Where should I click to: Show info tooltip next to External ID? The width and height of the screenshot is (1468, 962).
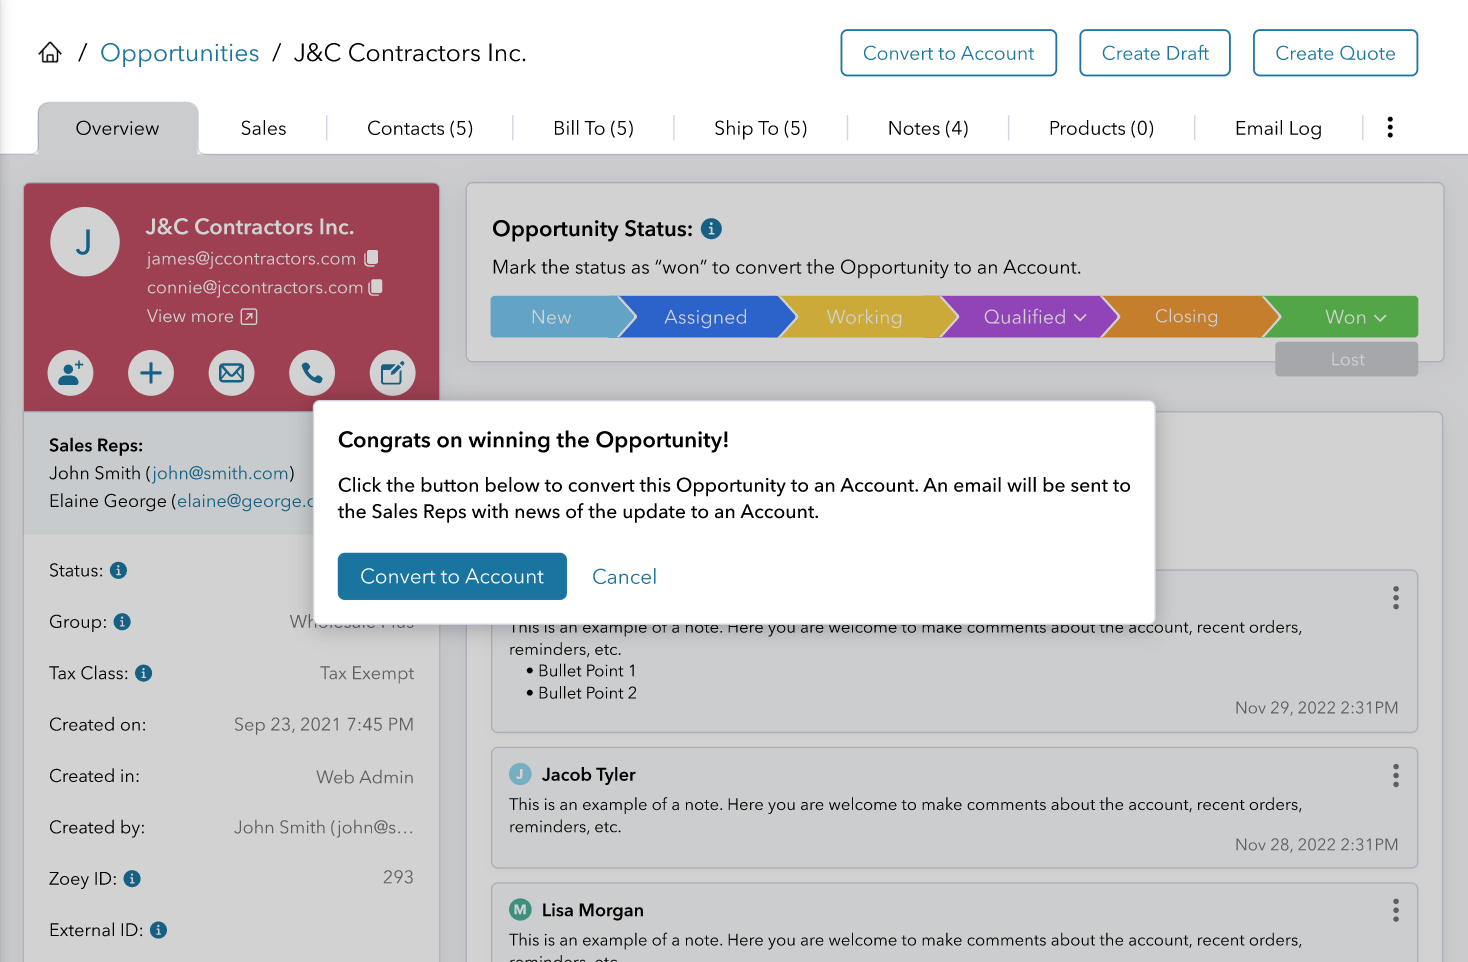click(x=158, y=930)
